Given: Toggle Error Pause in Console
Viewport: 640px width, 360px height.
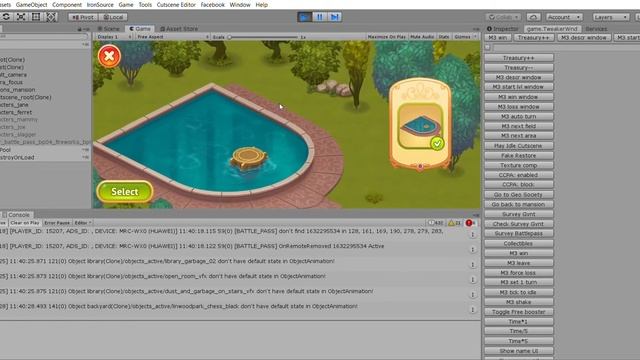Looking at the screenshot, I should [57, 223].
